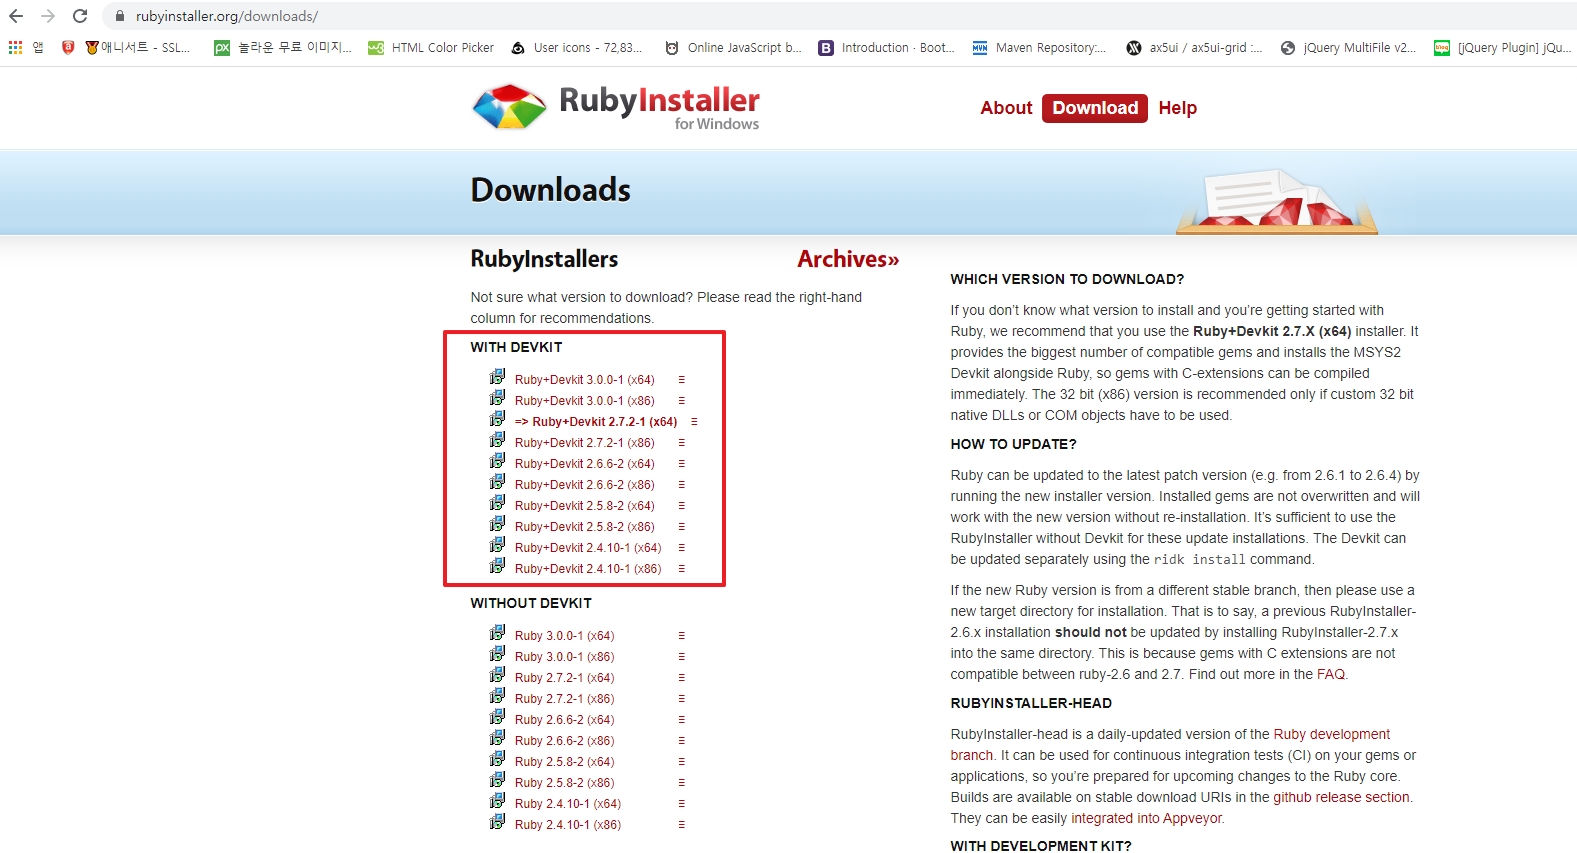Open jQuery MultiFile bookmark

(1348, 47)
